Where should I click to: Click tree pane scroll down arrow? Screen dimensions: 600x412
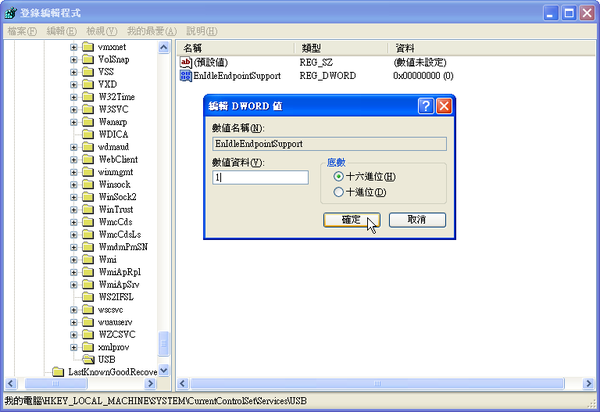(164, 370)
